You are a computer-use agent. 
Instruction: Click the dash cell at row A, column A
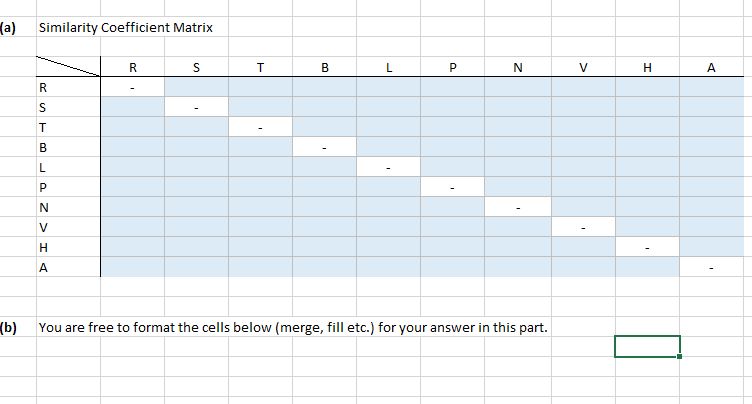(712, 267)
